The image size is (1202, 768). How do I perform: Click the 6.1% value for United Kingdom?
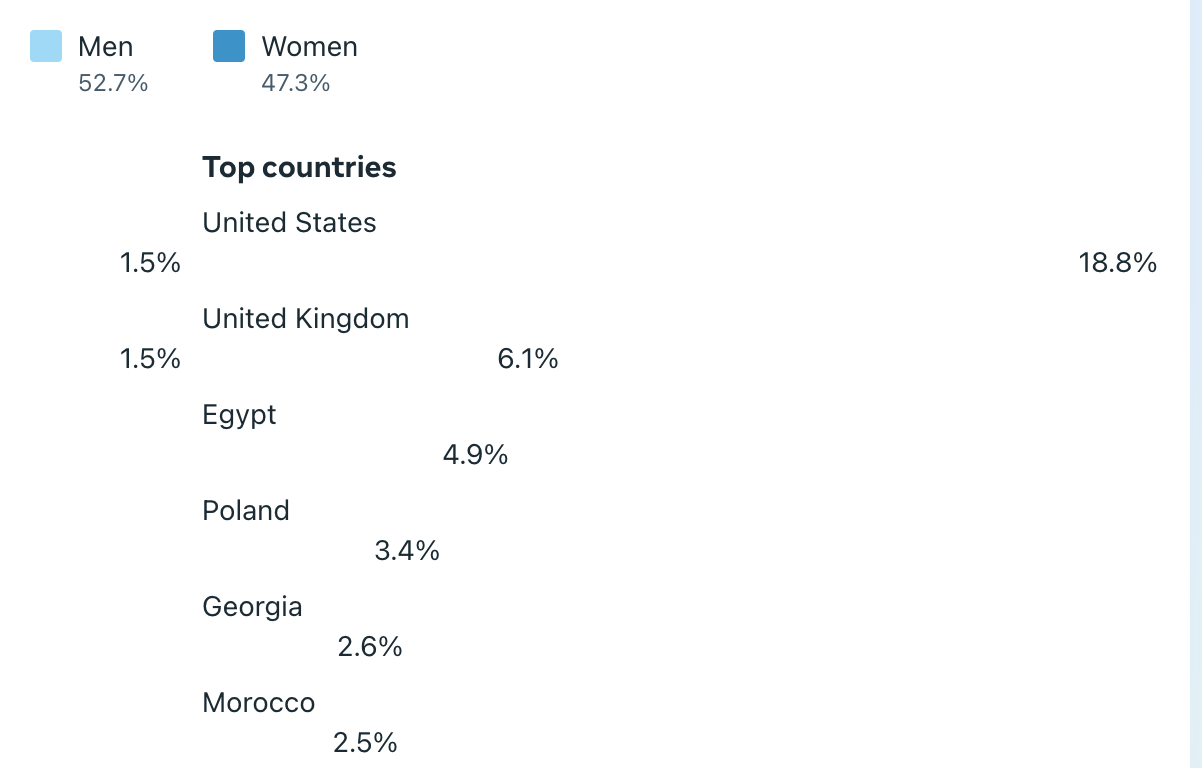(528, 359)
